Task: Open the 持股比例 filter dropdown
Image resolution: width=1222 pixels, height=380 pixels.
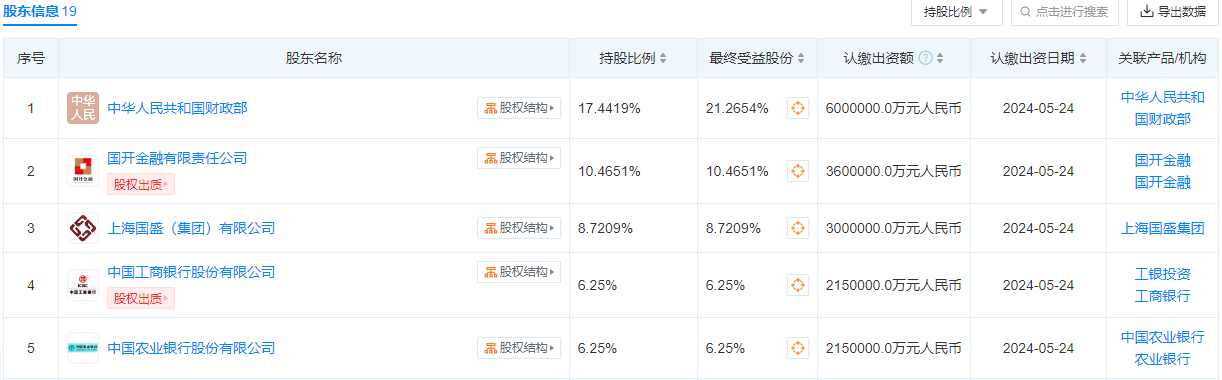Action: click(x=956, y=12)
